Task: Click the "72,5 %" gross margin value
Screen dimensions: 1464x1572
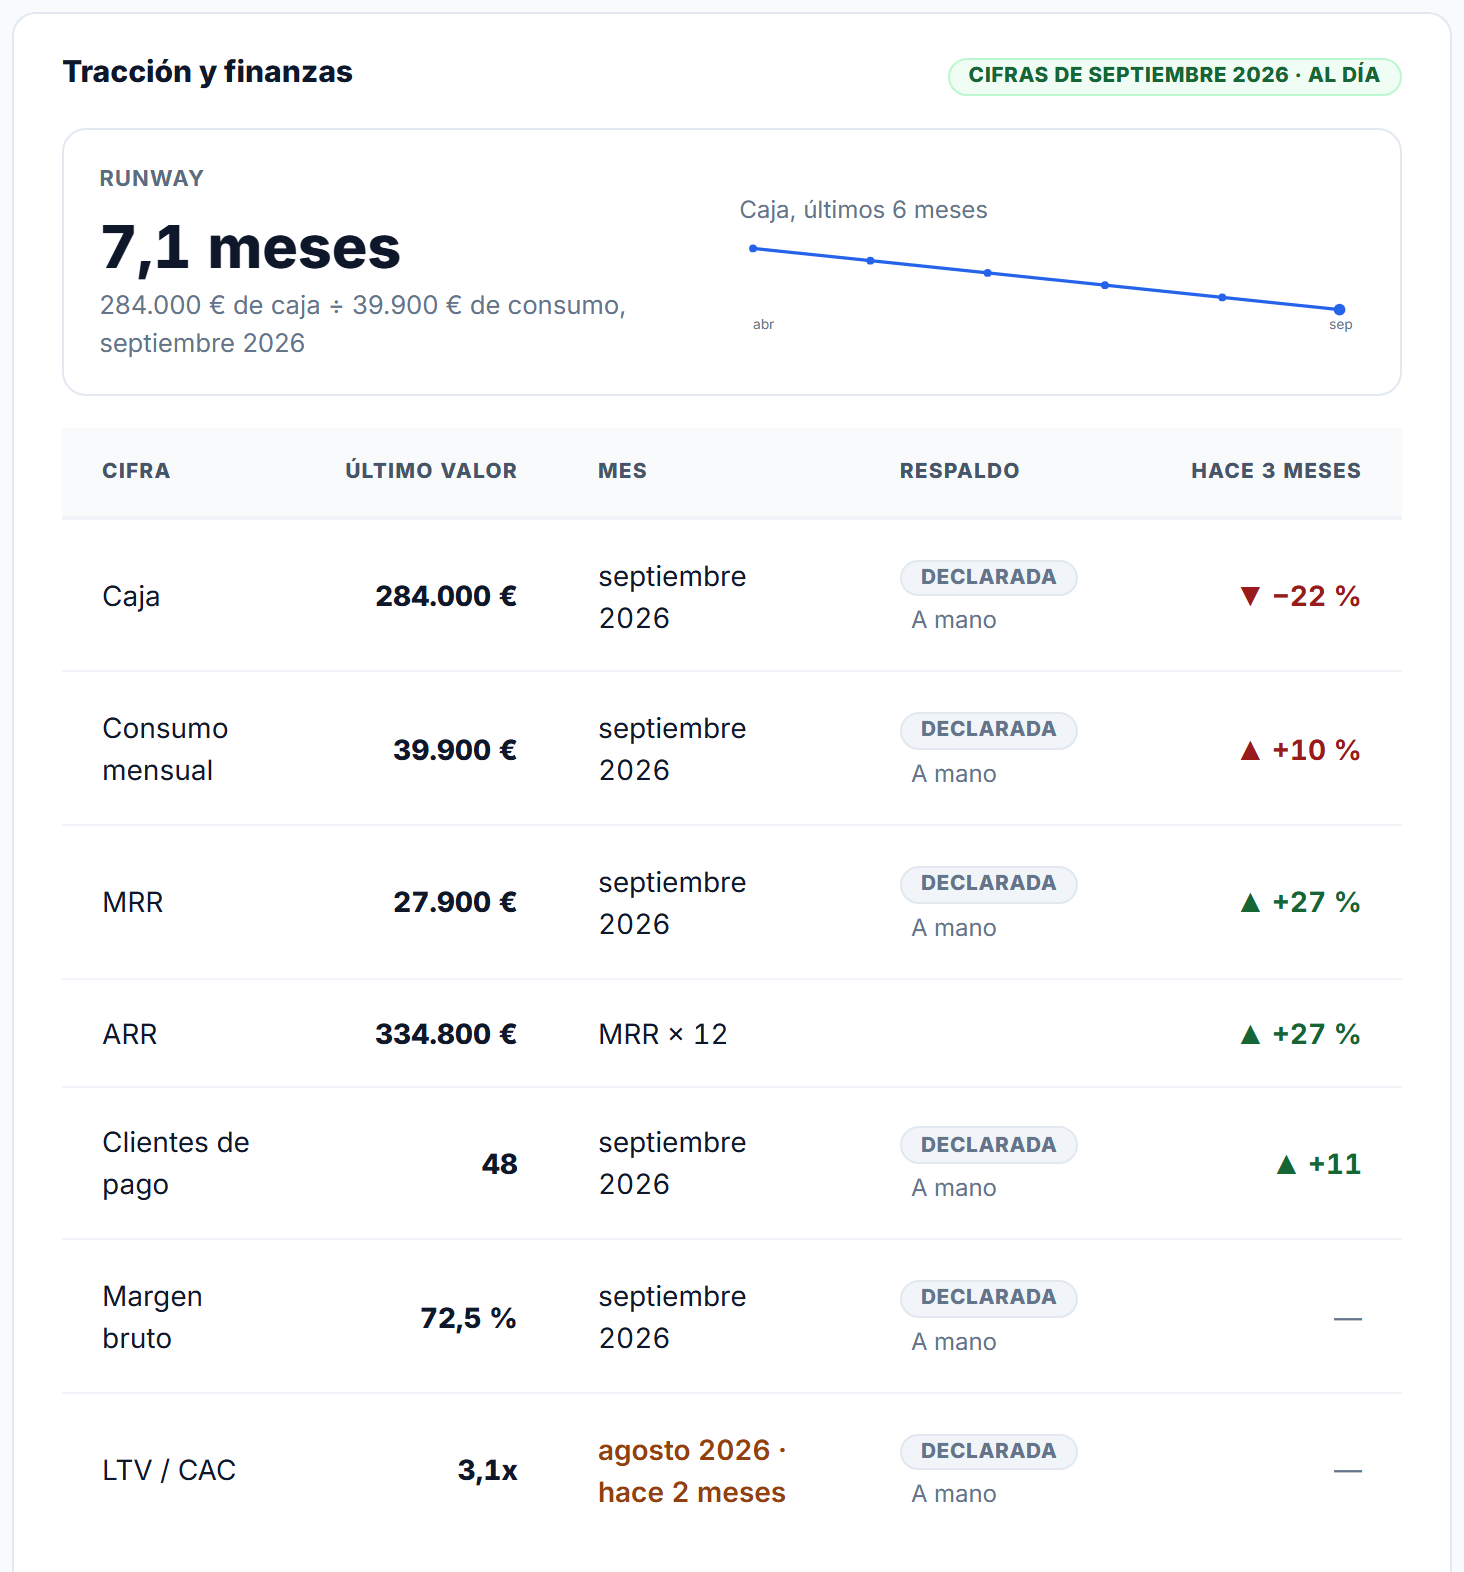Action: pos(469,1319)
